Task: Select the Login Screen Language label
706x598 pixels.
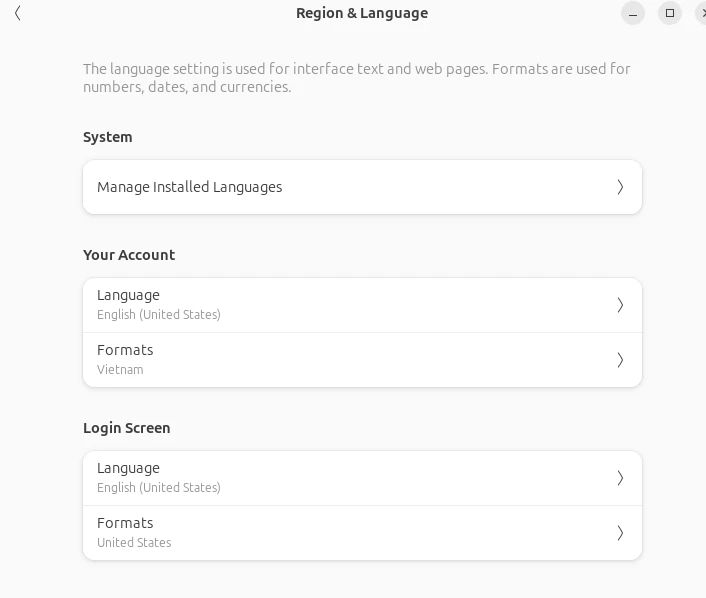Action: click(x=128, y=468)
